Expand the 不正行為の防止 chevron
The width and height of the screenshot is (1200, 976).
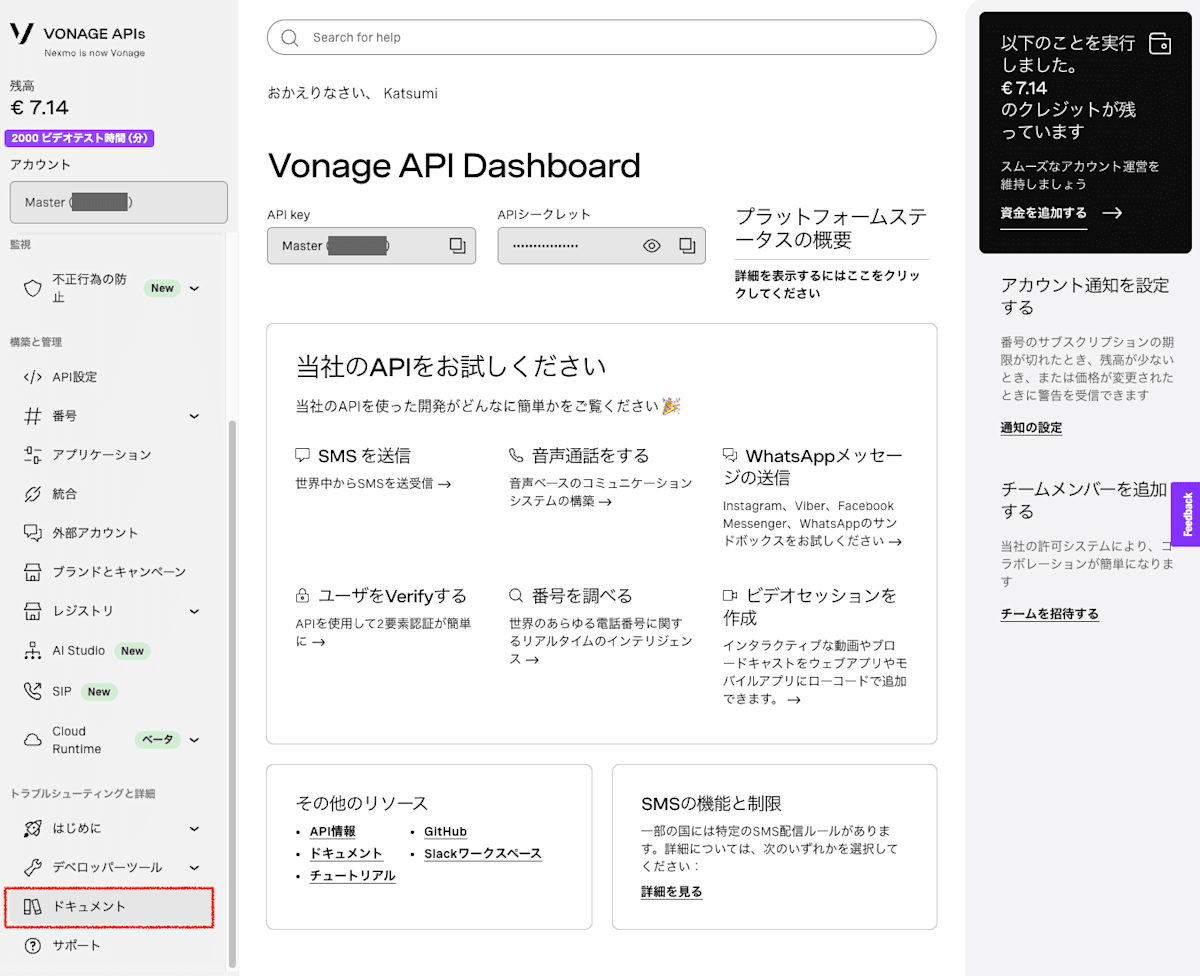pyautogui.click(x=194, y=288)
